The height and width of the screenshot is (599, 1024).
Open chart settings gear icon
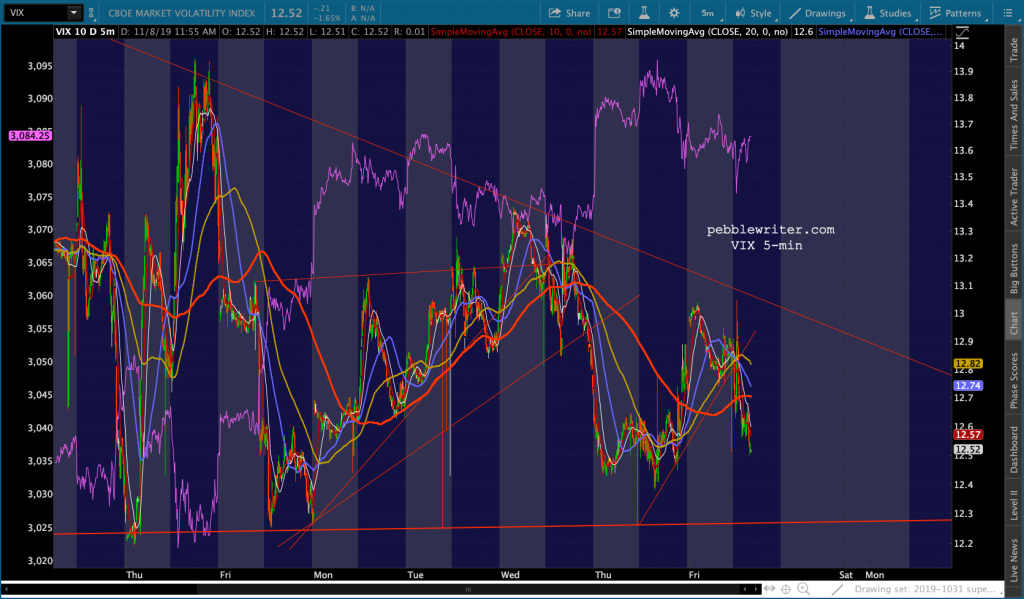click(674, 13)
